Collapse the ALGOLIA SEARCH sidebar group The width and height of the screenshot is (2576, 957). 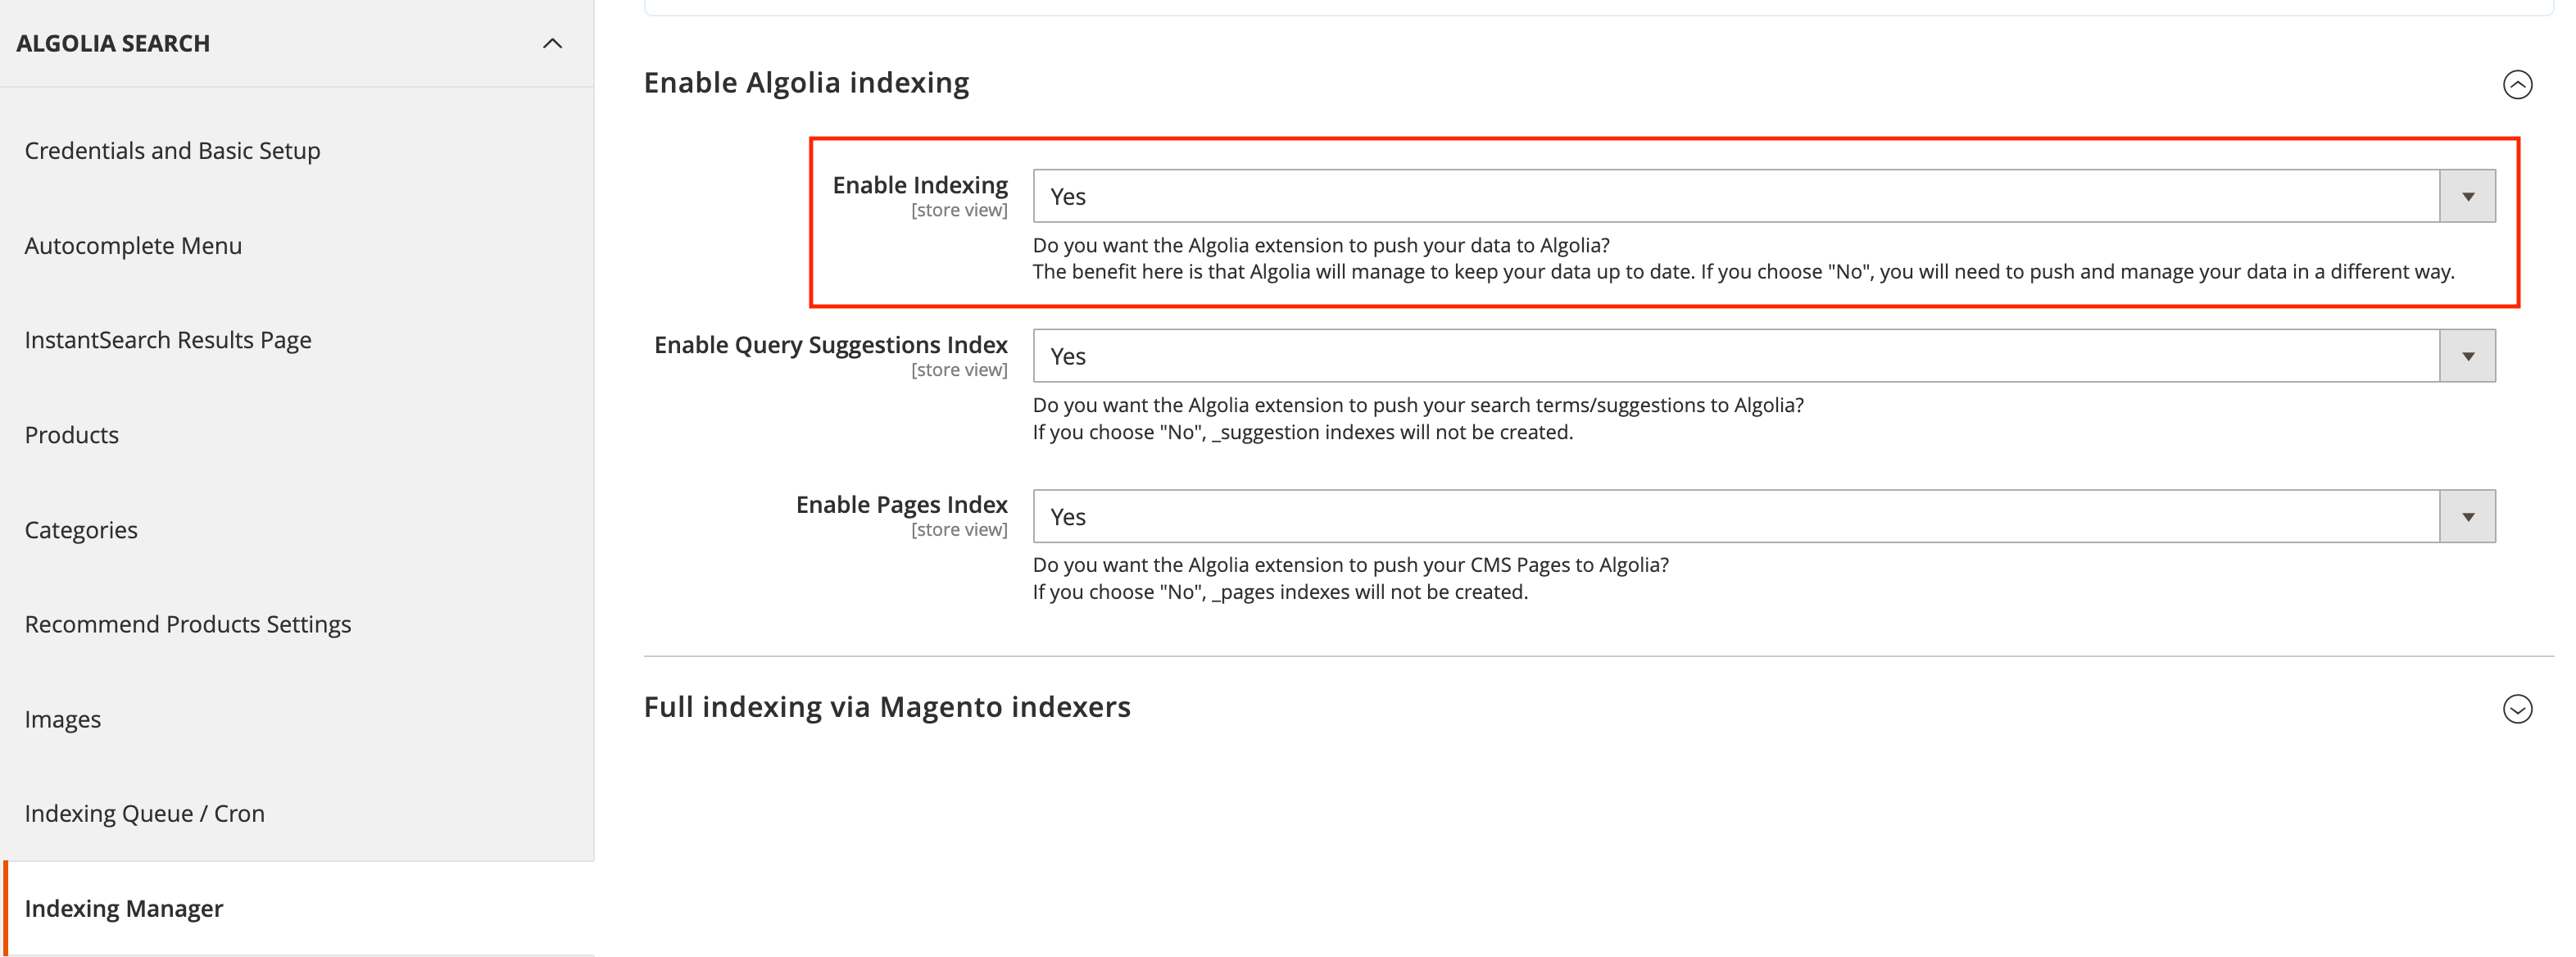pos(553,43)
